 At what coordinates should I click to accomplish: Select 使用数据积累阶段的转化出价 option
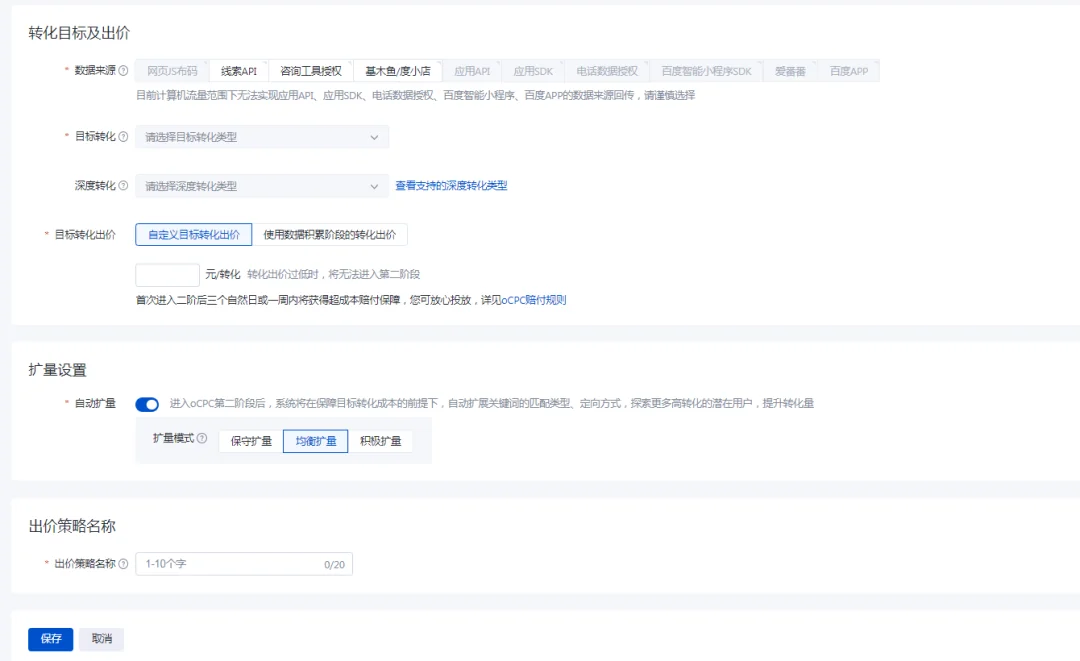pyautogui.click(x=329, y=235)
